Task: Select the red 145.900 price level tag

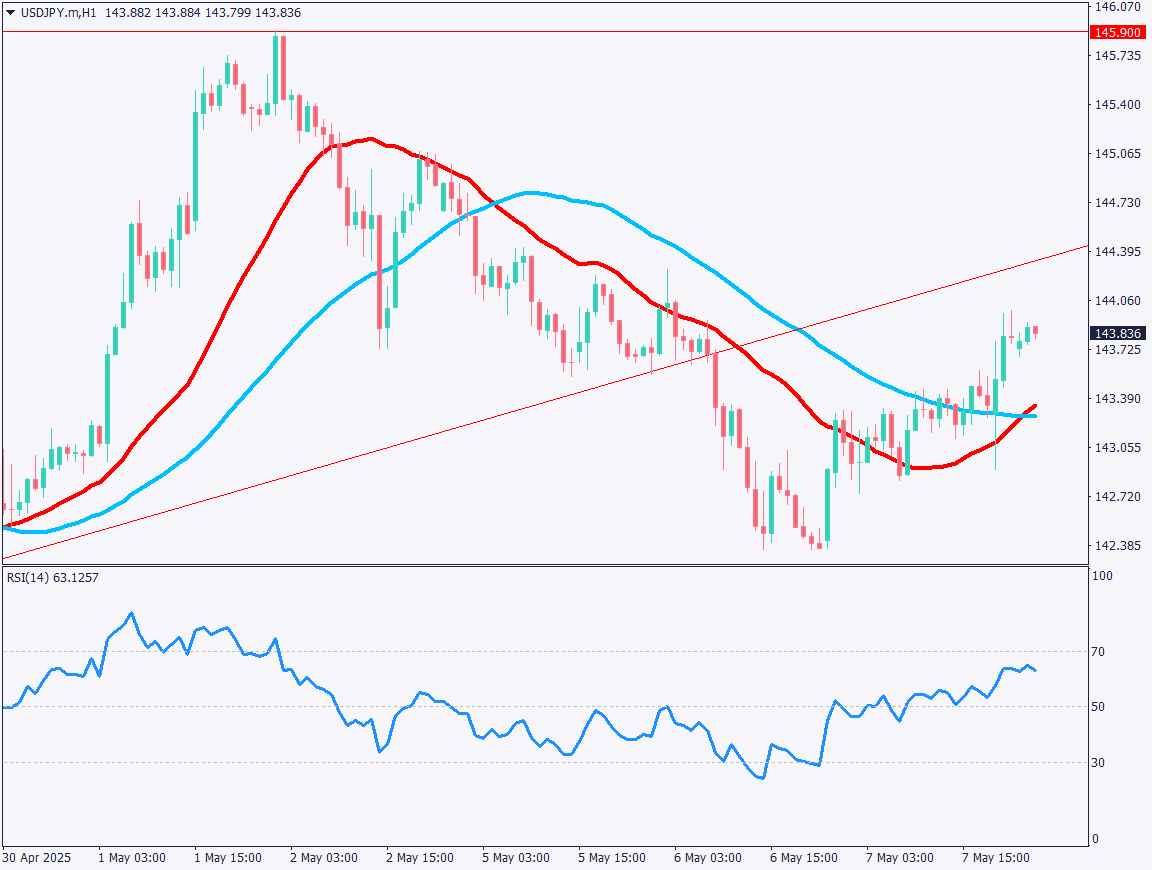Action: click(x=1119, y=32)
